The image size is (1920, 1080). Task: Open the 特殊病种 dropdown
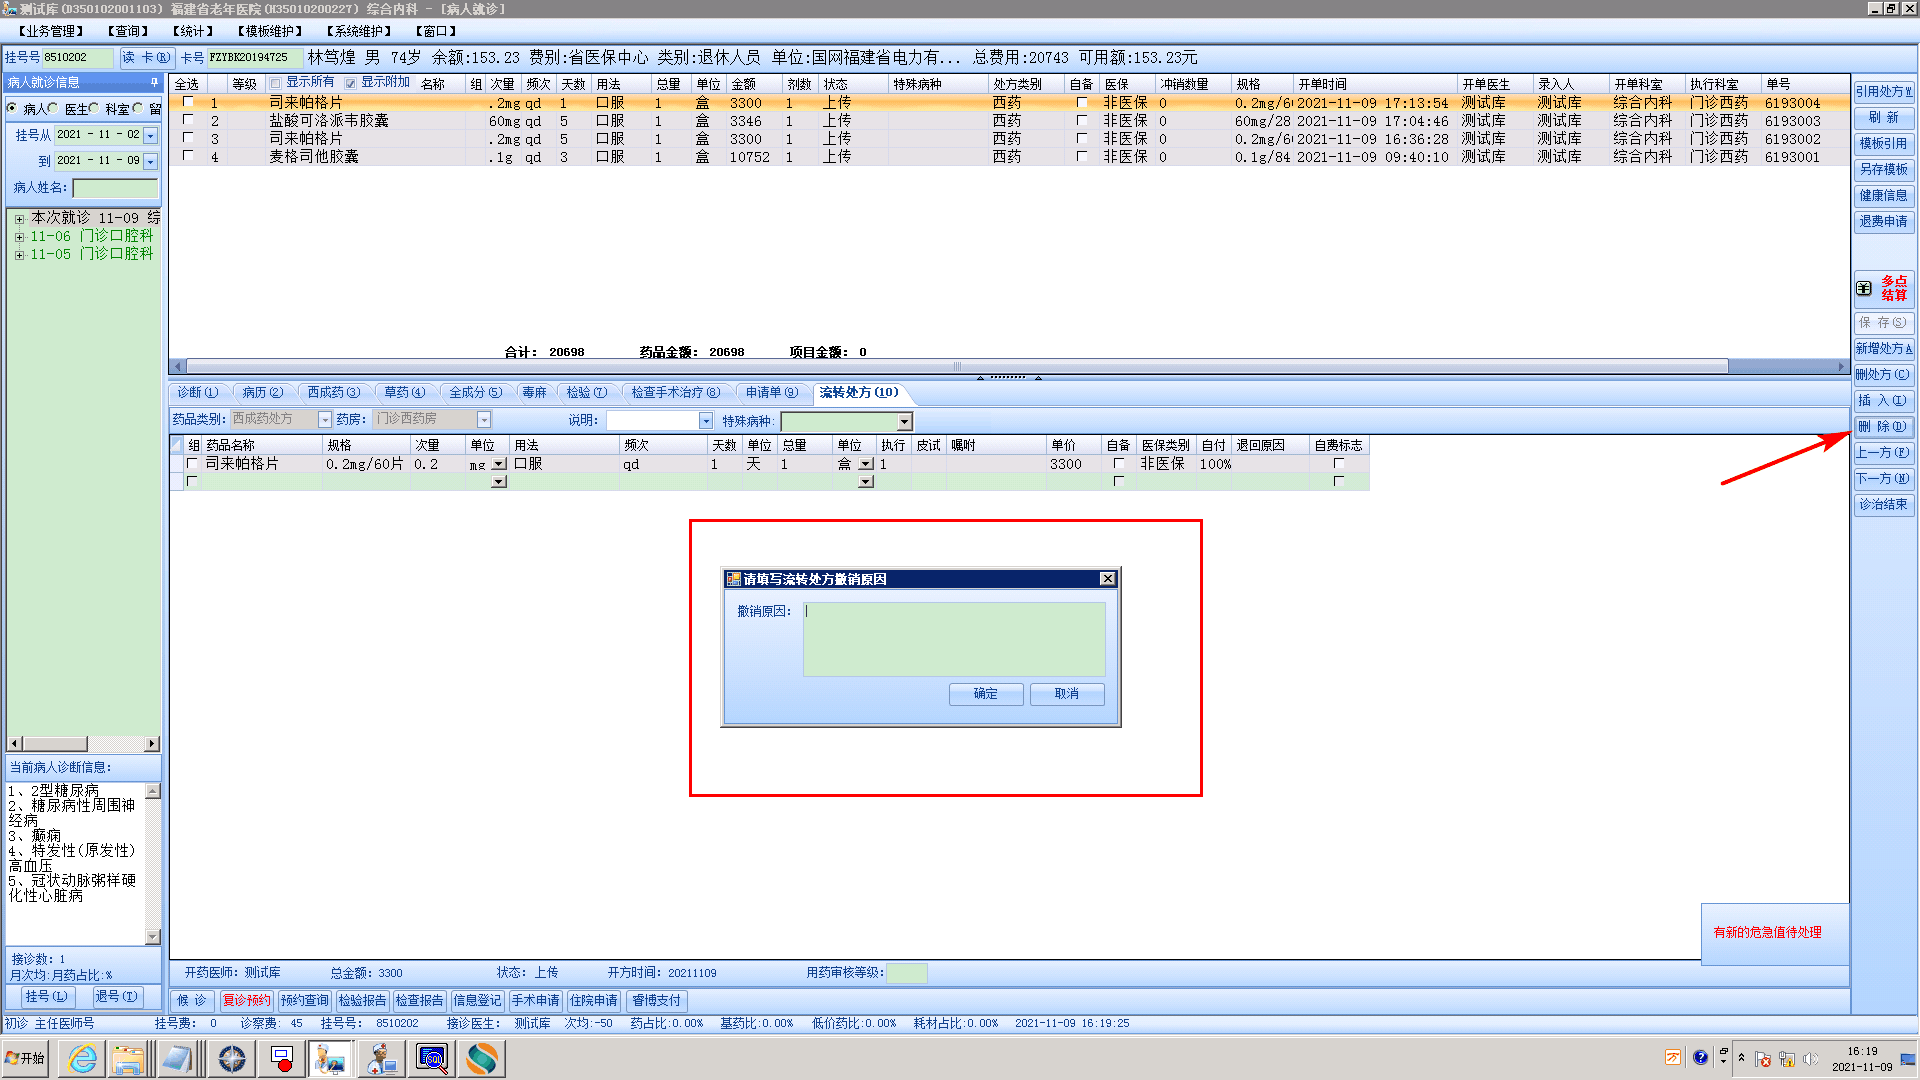[904, 422]
